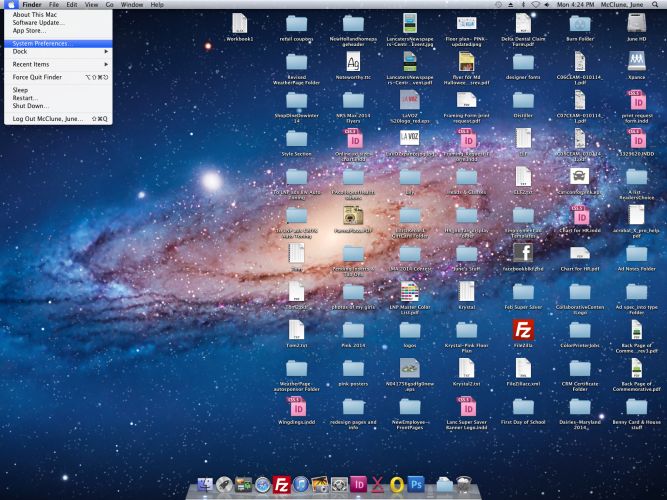Viewport: 667px width, 500px height.
Task: Open iTunes from the Dock
Action: coord(300,485)
